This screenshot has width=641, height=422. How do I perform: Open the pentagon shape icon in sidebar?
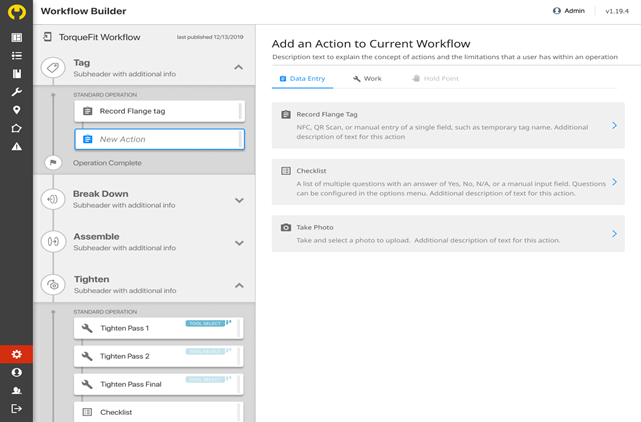pyautogui.click(x=16, y=128)
